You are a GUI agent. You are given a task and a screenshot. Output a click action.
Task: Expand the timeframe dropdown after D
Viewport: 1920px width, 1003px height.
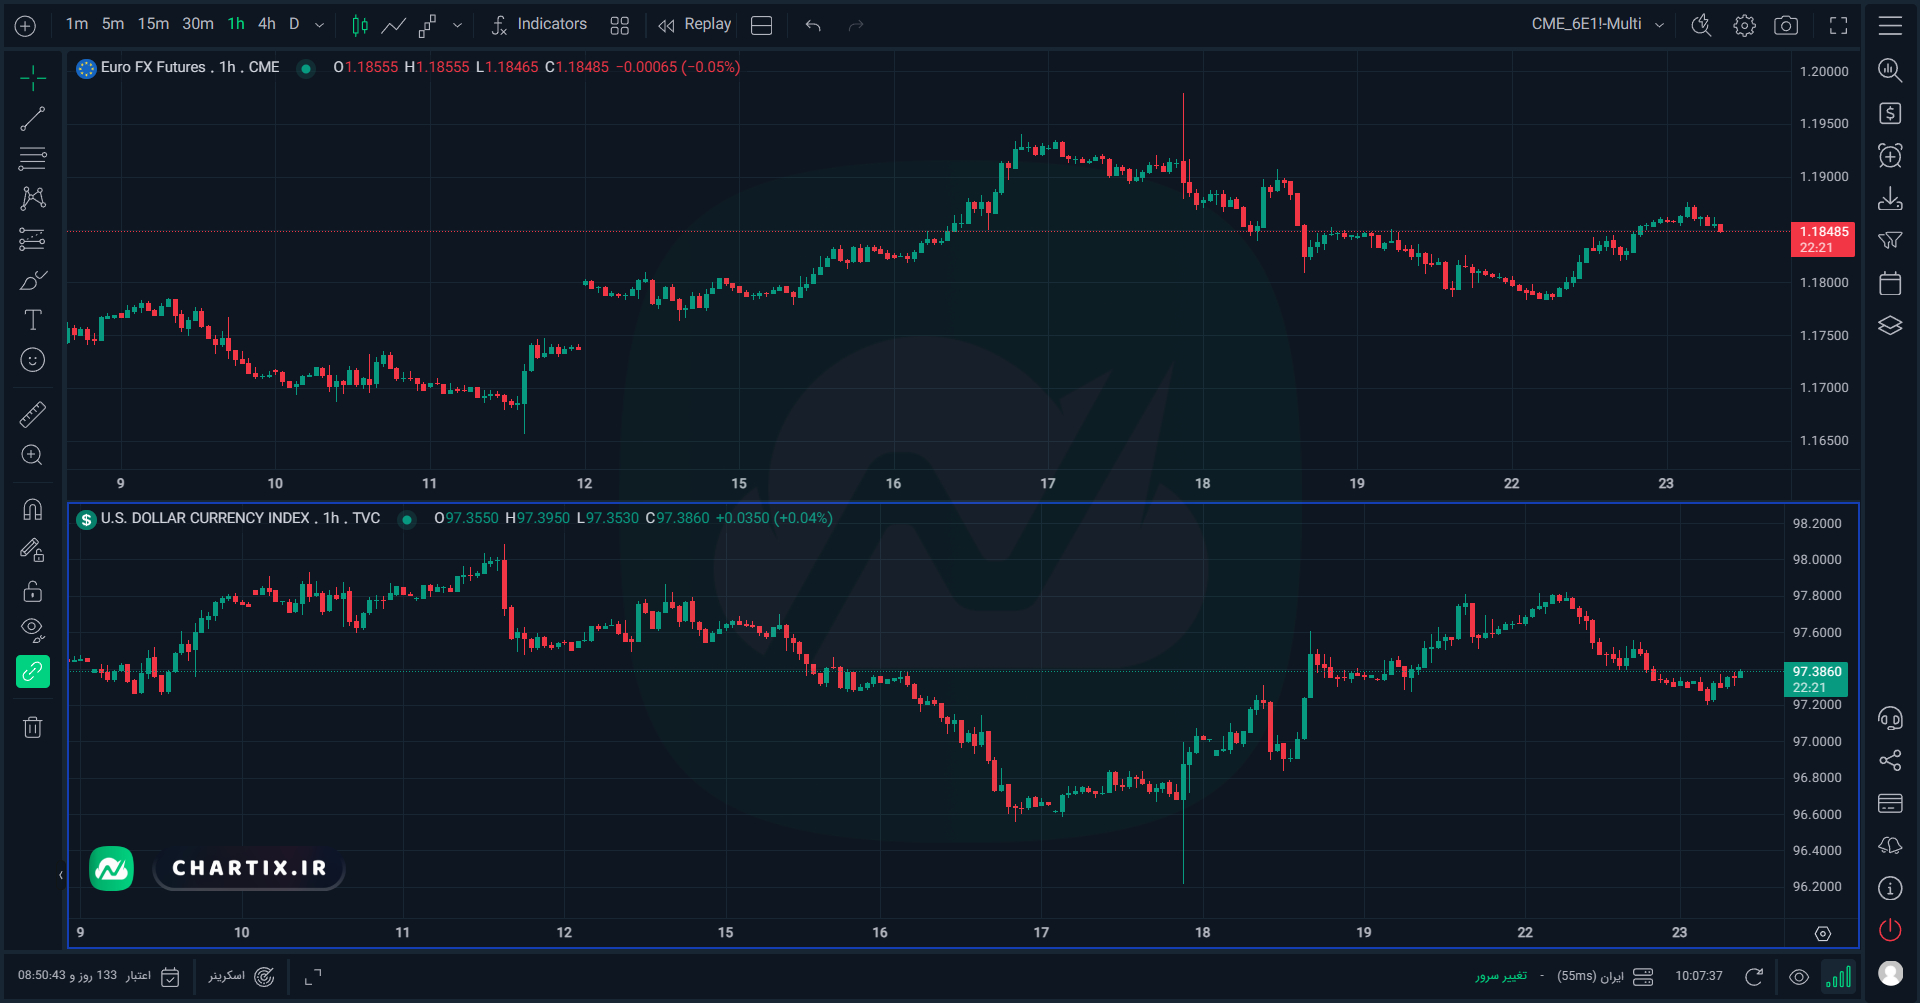coord(320,25)
